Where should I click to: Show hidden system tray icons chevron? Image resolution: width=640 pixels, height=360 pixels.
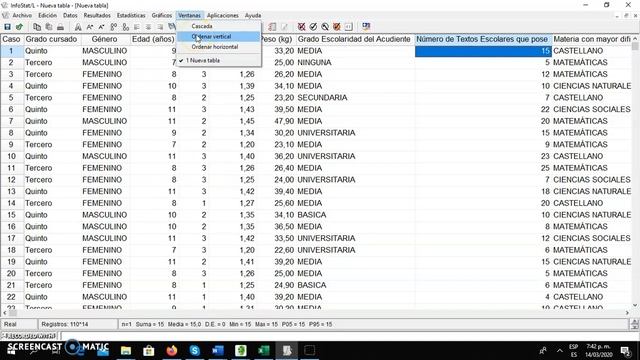coord(560,351)
